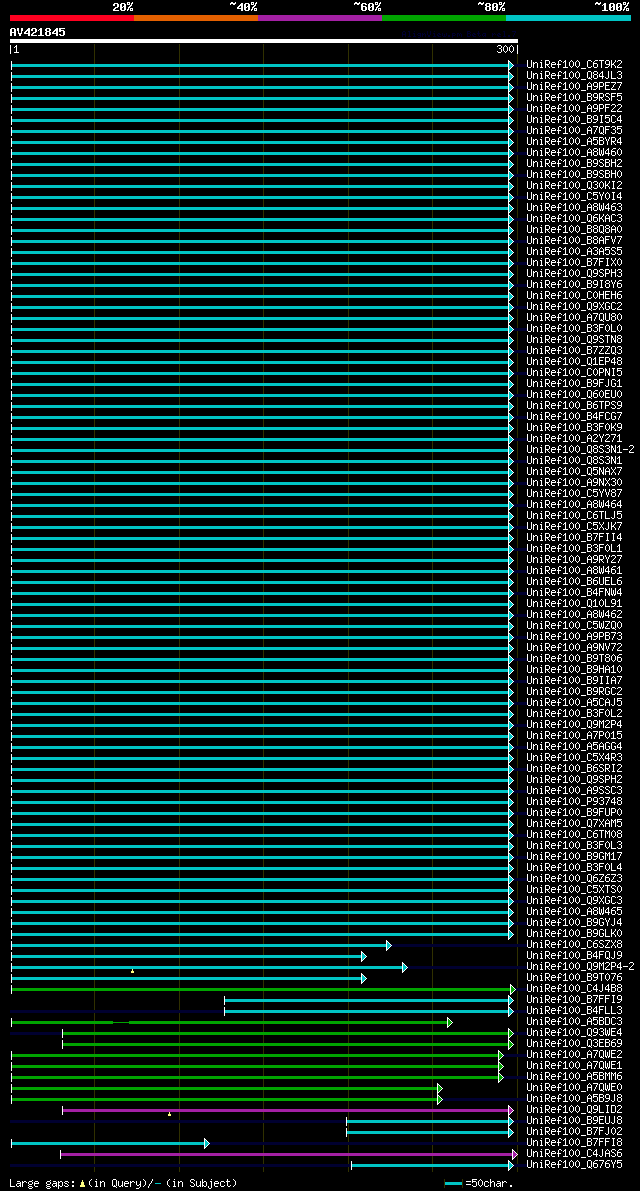Select the UniRef100_P93748 label
The height and width of the screenshot is (1191, 640).
coord(574,802)
